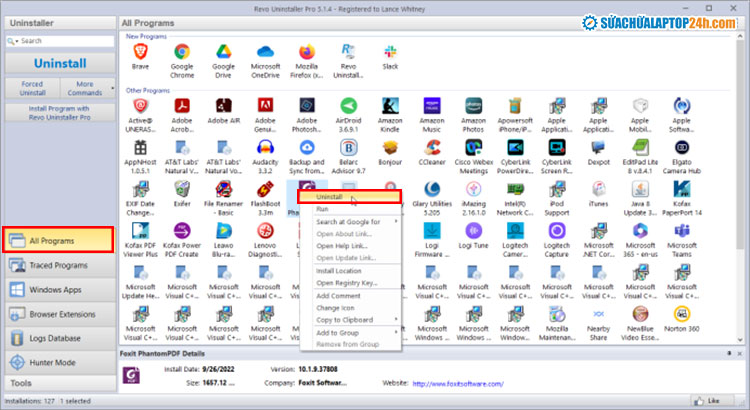750x410 pixels.
Task: Click inside the Search input field
Action: click(x=67, y=41)
